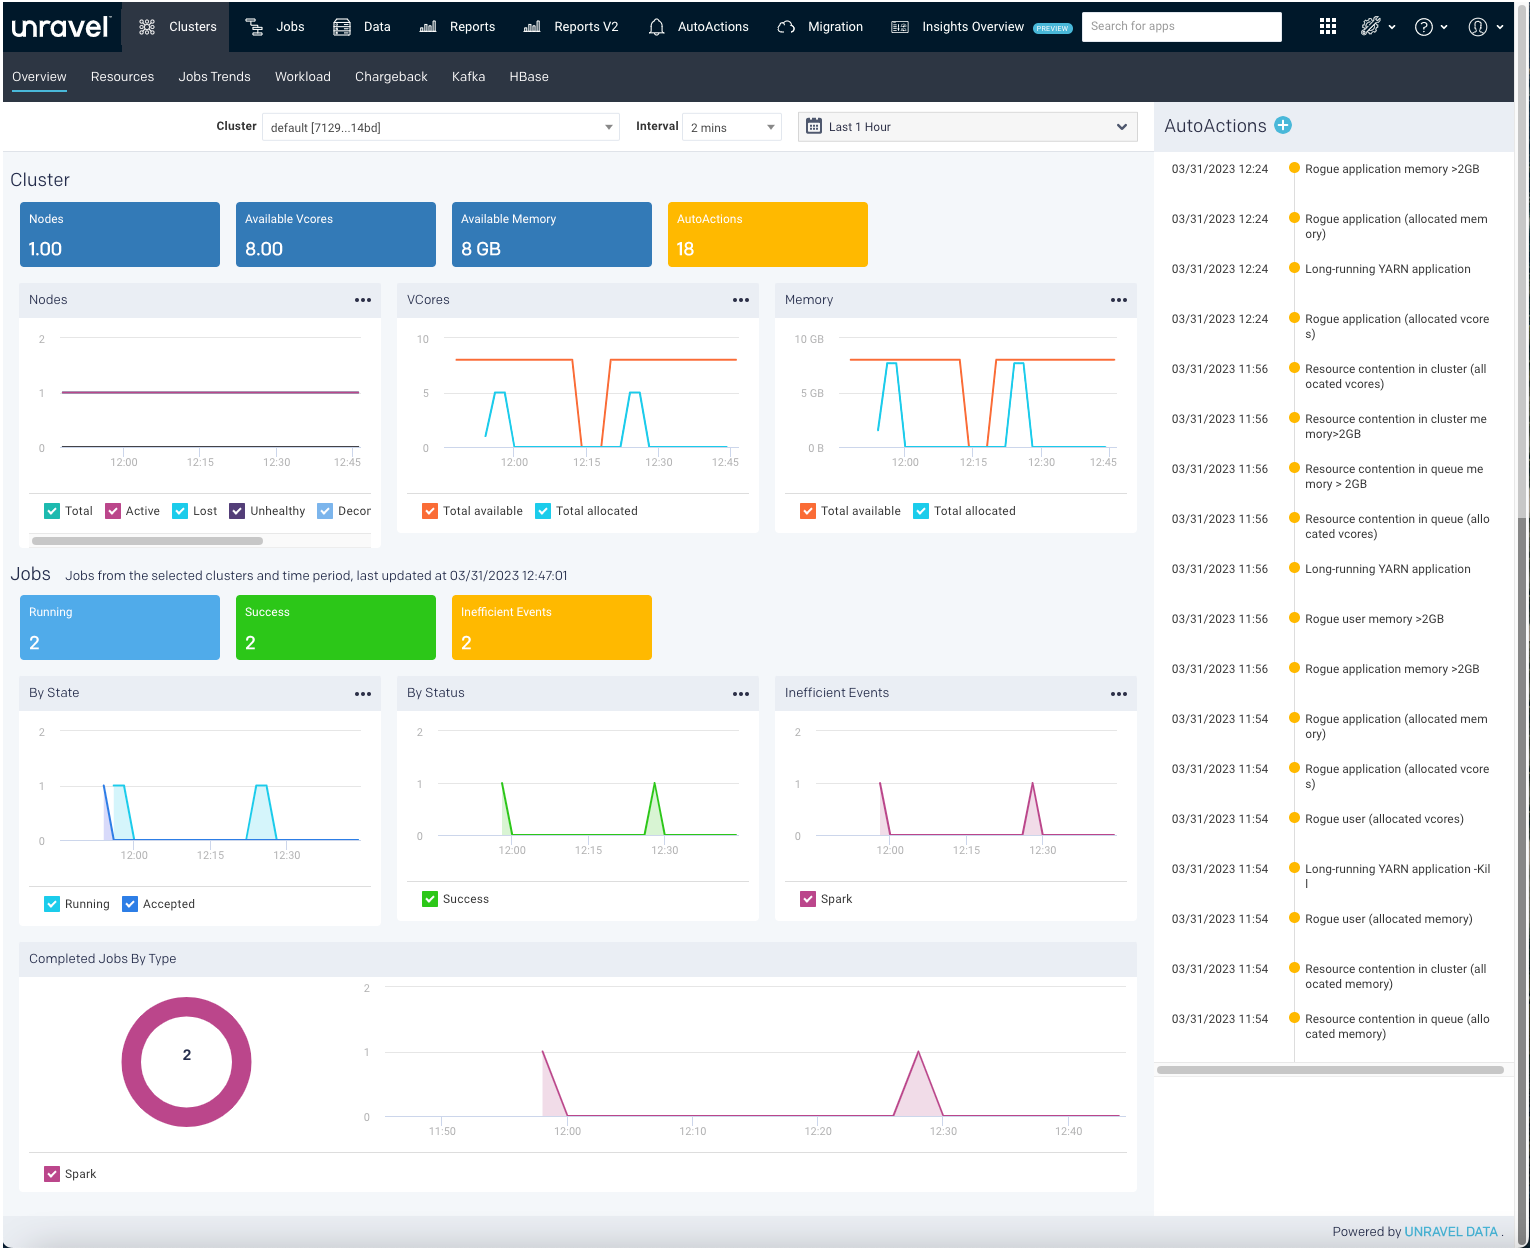Toggle Spark checkbox under Inefficient Events
Image resolution: width=1532 pixels, height=1251 pixels.
[x=808, y=899]
